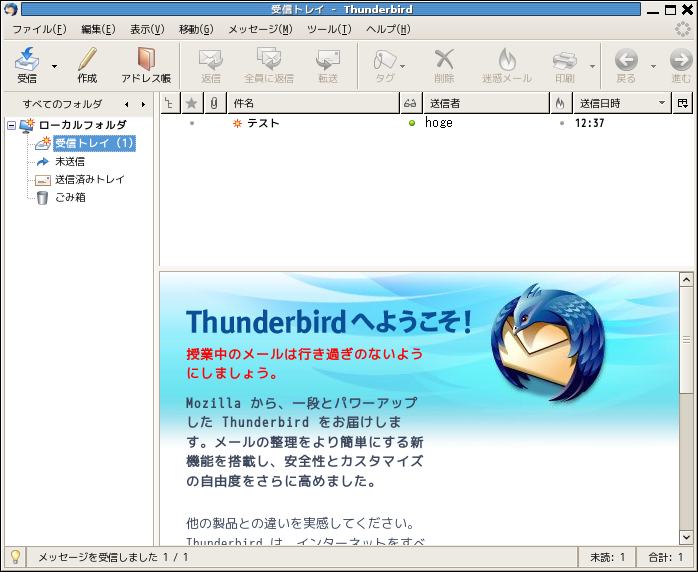Sort by 送信者 column header

tap(486, 103)
